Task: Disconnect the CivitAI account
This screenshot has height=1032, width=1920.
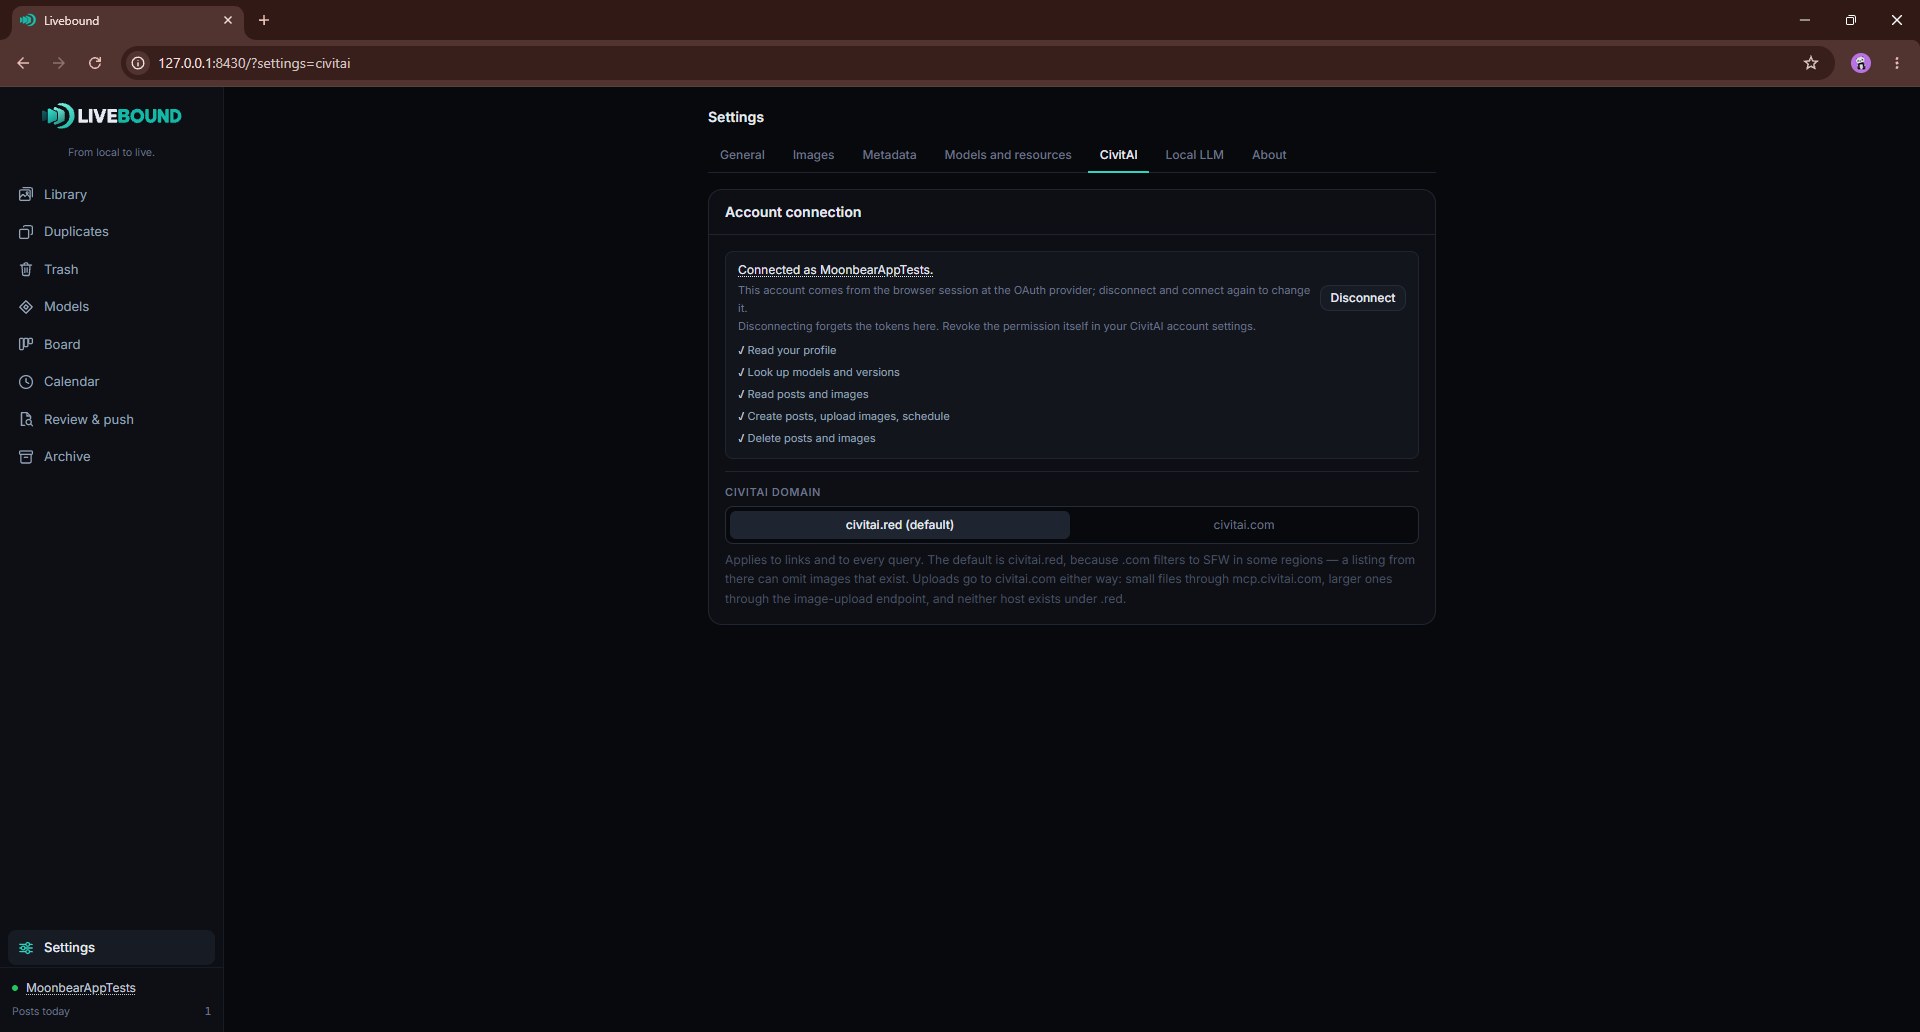Action: (1362, 298)
